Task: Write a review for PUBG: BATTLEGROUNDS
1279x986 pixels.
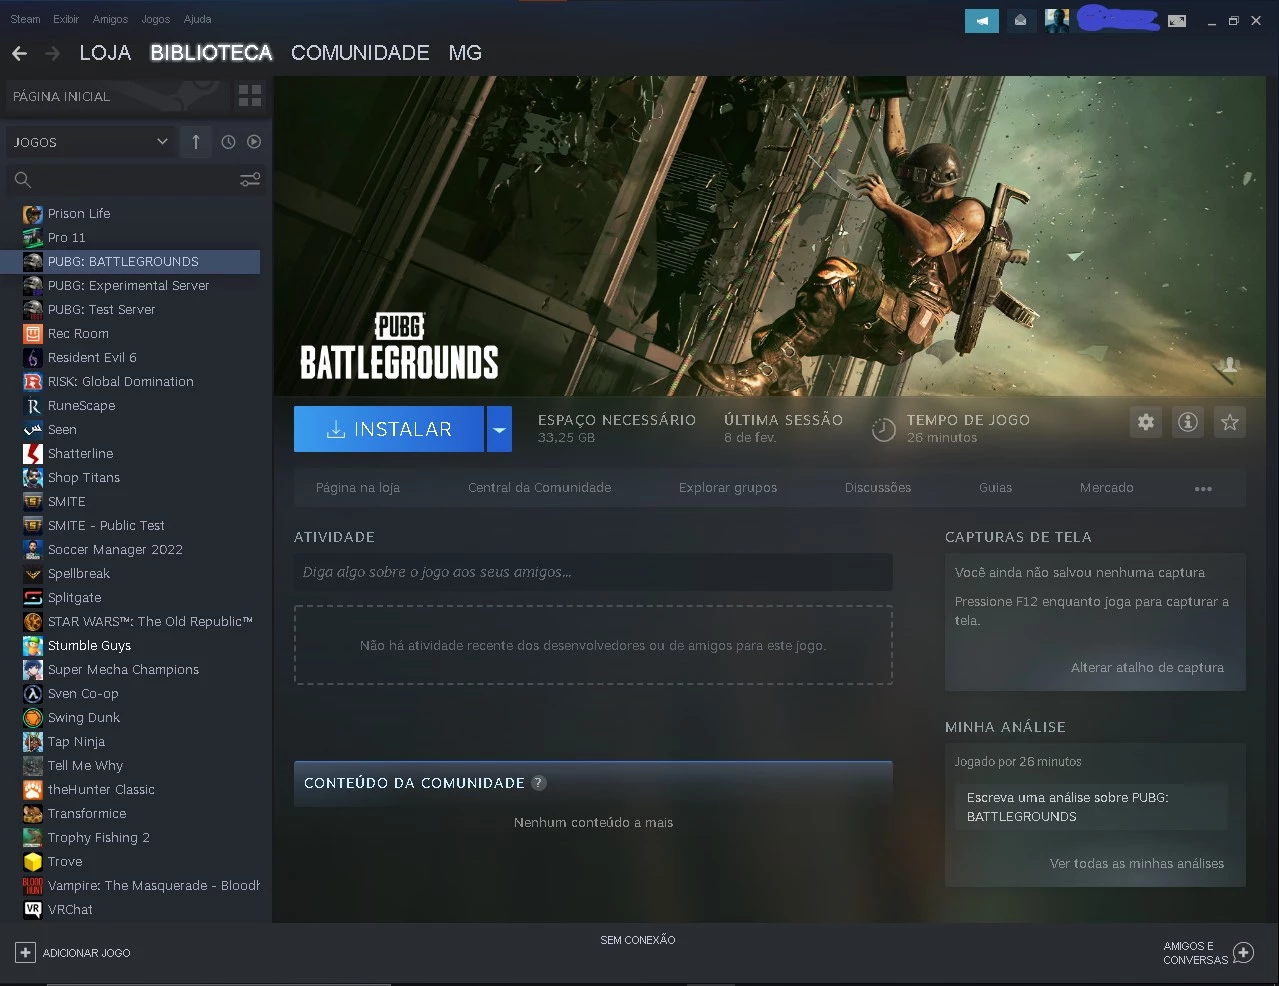Action: coord(1091,807)
